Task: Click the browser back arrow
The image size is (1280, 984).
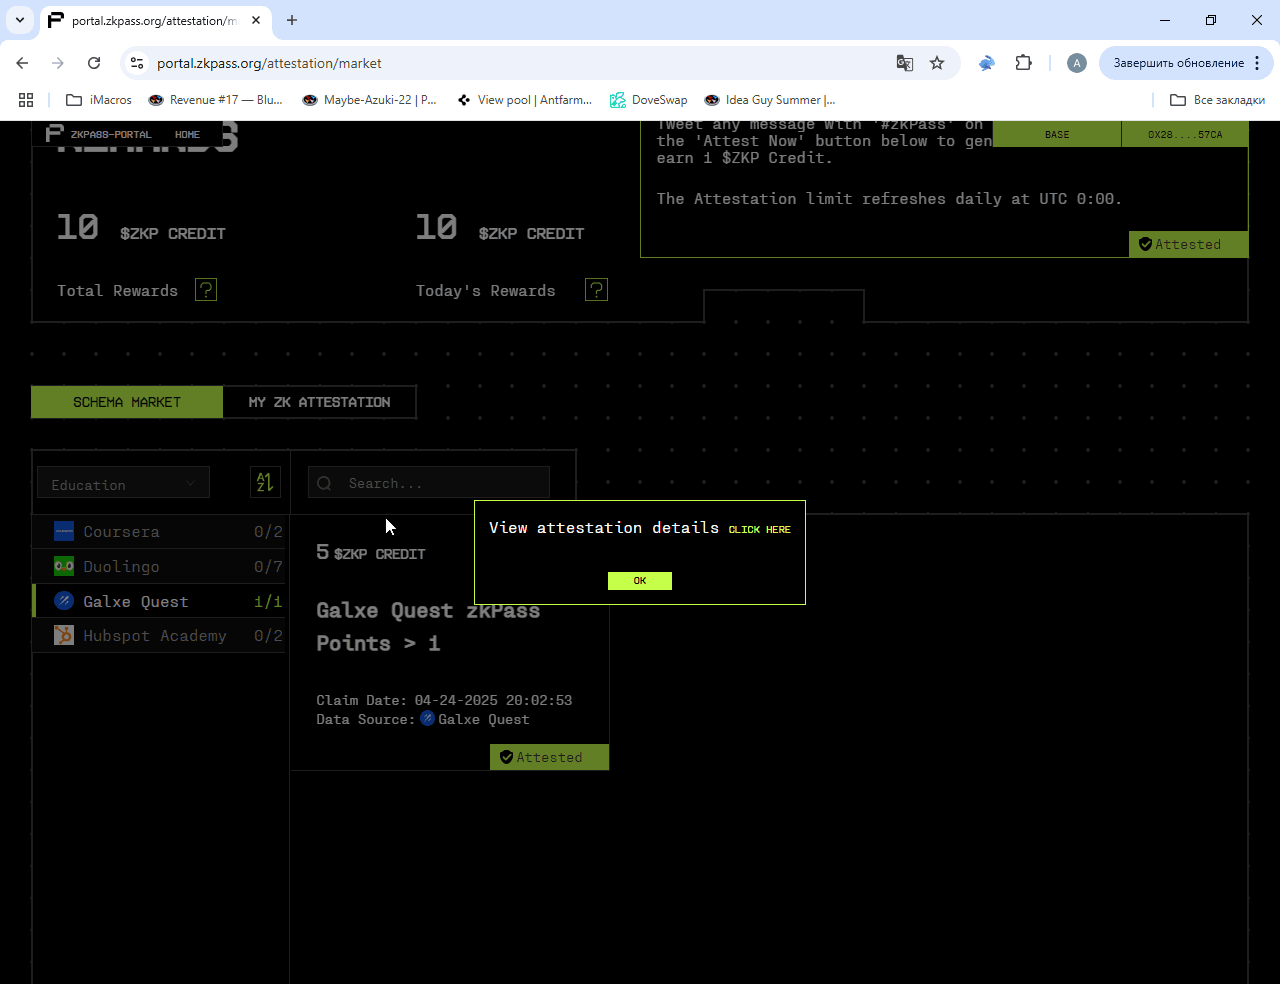Action: point(22,63)
